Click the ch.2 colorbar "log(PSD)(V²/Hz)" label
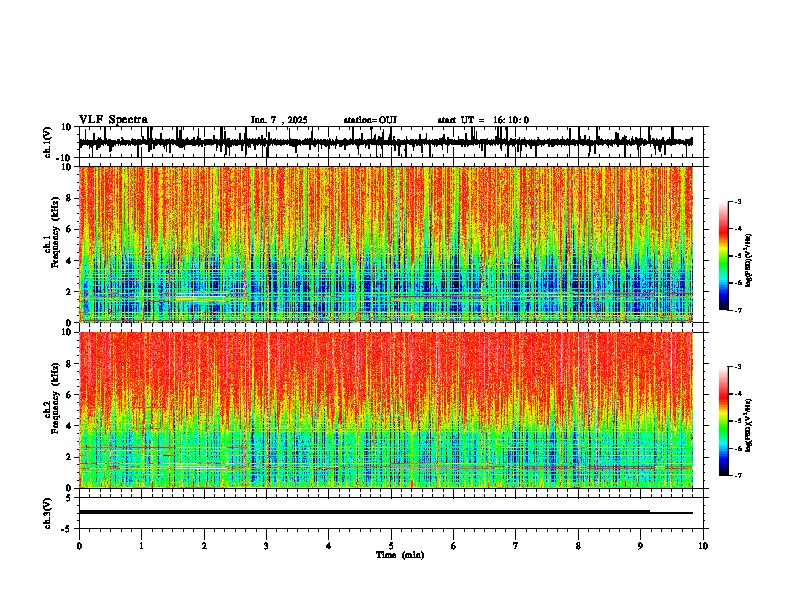 [x=748, y=425]
